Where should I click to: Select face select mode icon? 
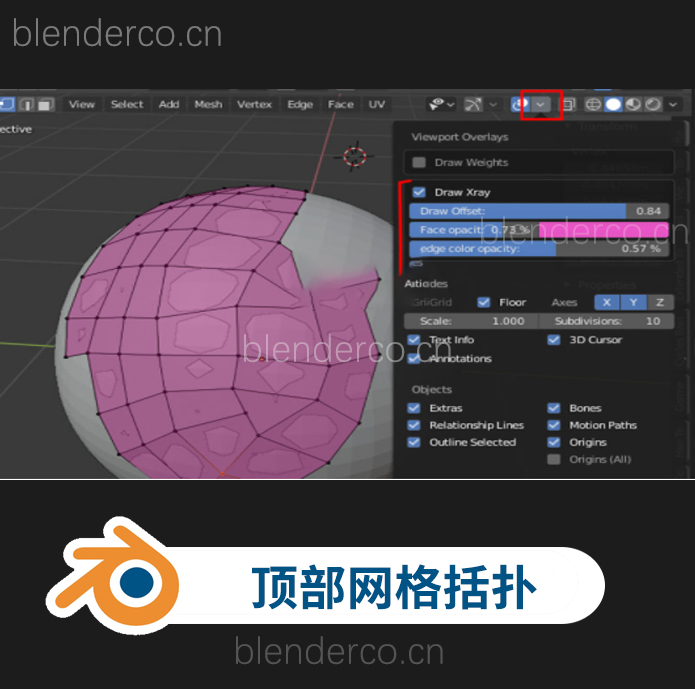(45, 105)
